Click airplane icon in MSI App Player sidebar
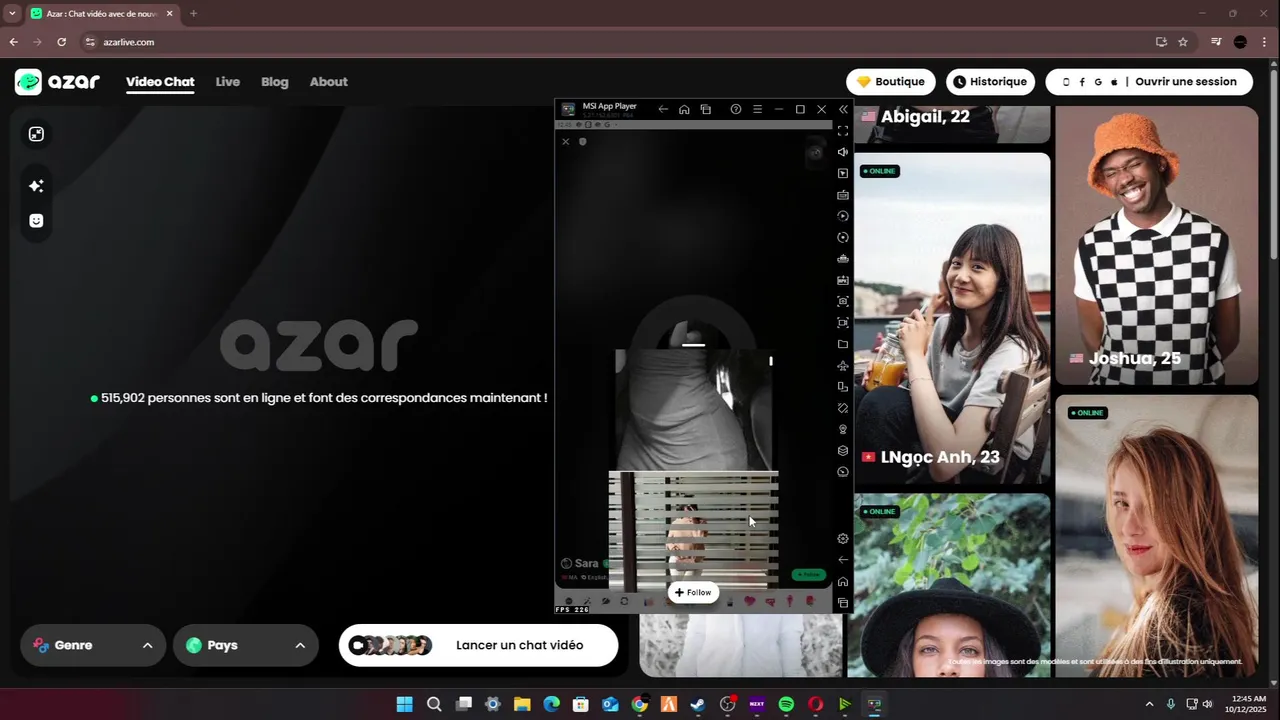Screen dimensions: 1280x720 pyautogui.click(x=843, y=366)
